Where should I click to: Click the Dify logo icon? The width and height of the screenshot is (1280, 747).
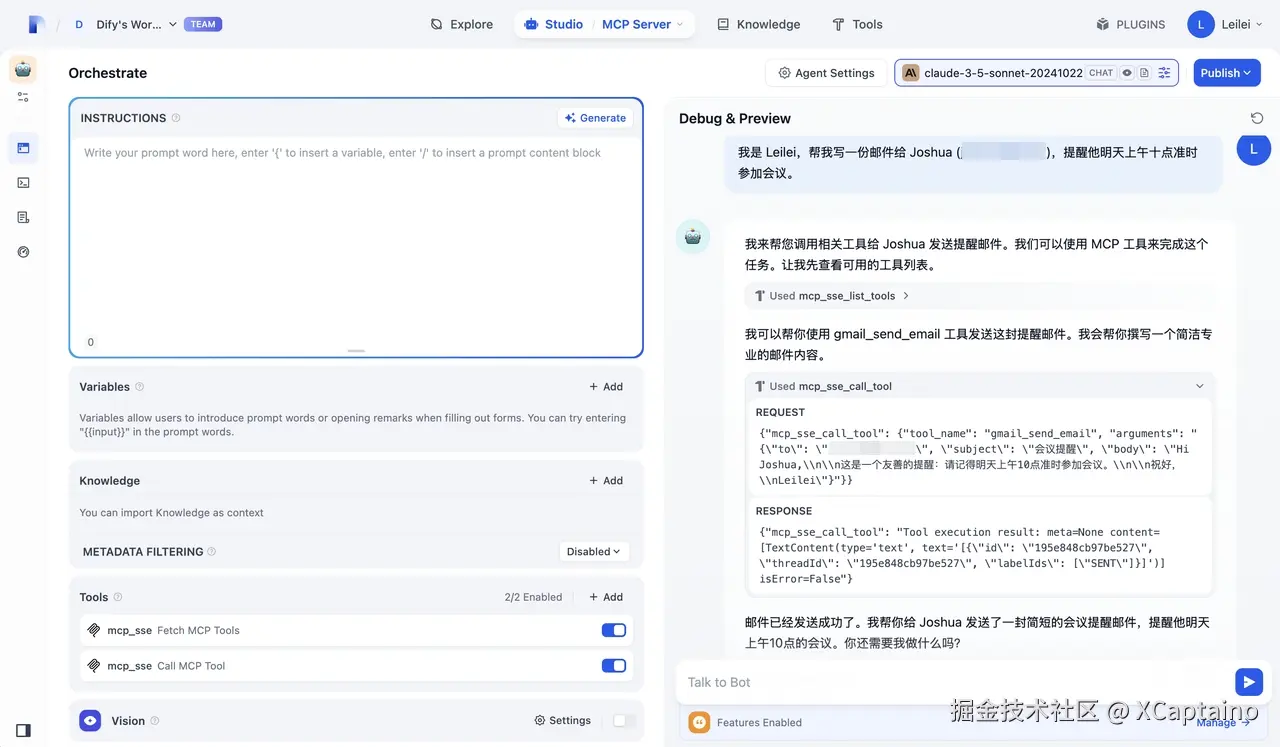(x=37, y=24)
